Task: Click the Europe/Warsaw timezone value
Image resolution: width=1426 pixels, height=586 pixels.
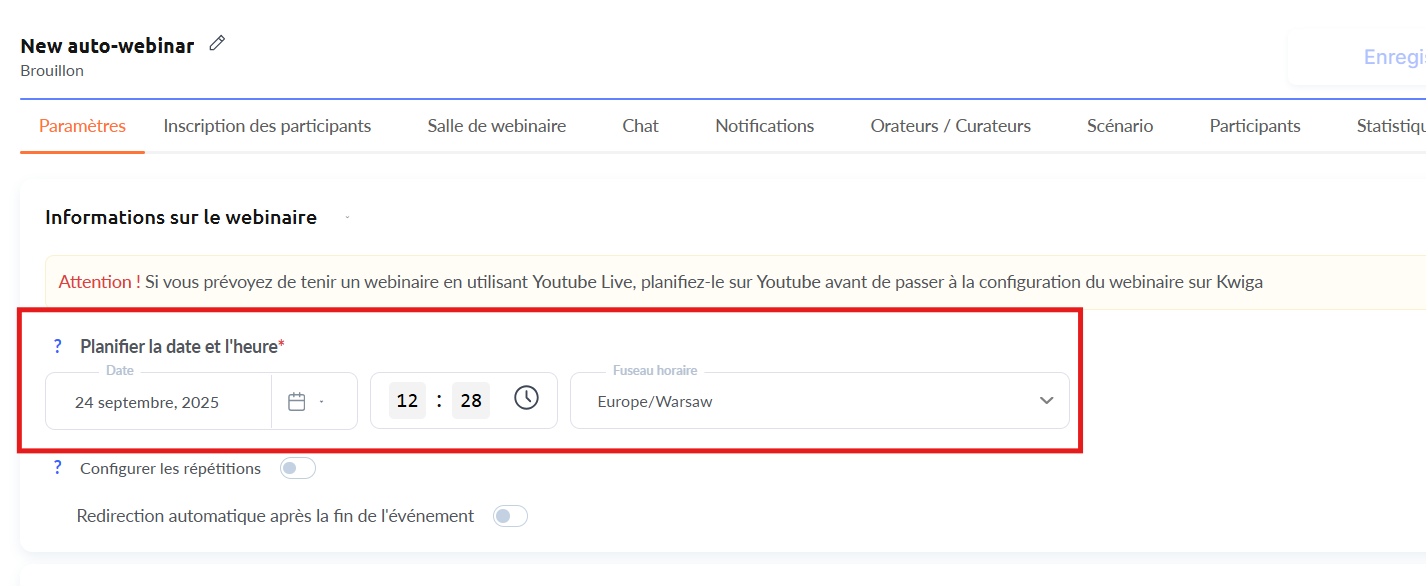Action: pos(655,402)
